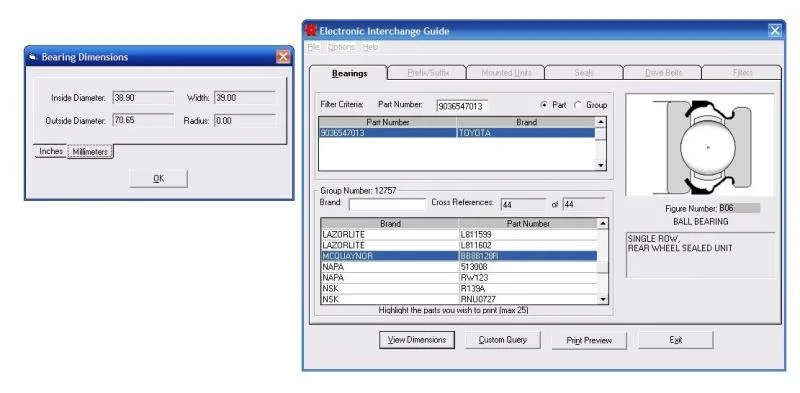Select the Group radio button
The height and width of the screenshot is (393, 800).
578,105
